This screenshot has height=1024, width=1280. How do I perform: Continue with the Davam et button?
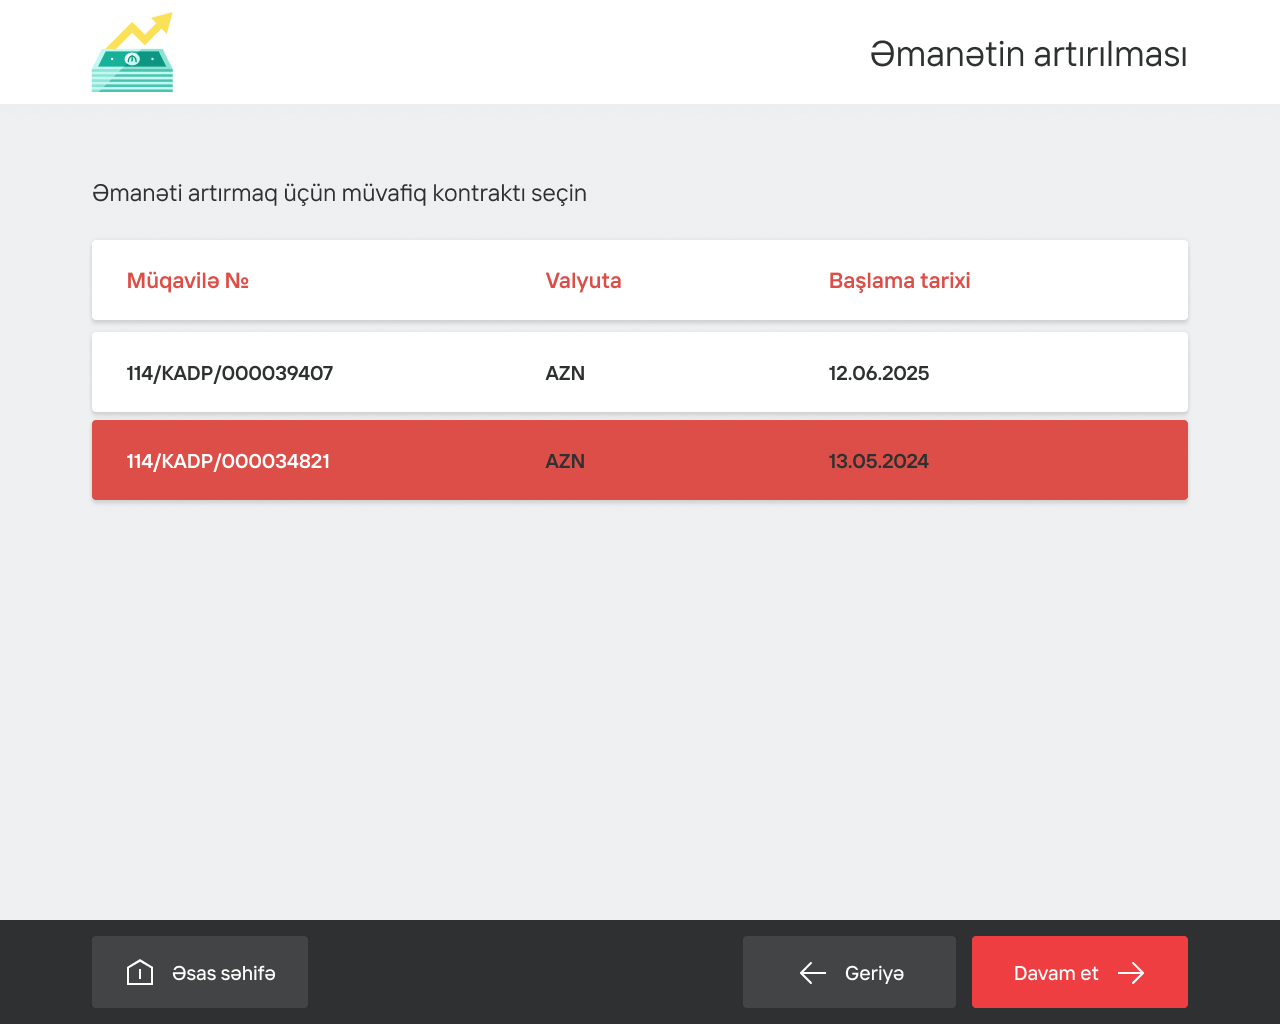(1080, 972)
